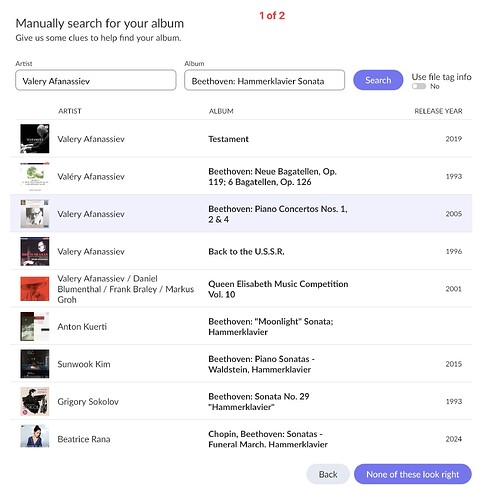Edit the Album text field

[264, 80]
